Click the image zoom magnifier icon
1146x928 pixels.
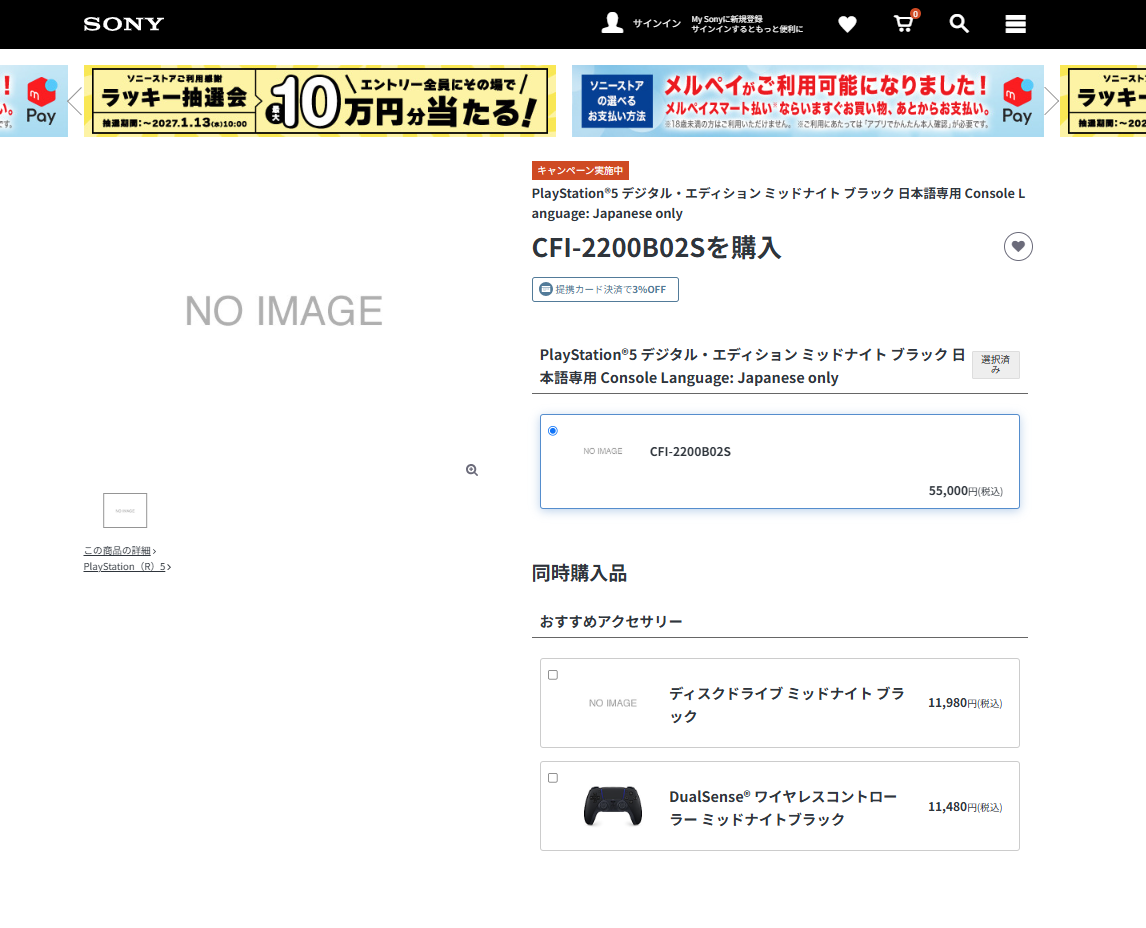[472, 470]
